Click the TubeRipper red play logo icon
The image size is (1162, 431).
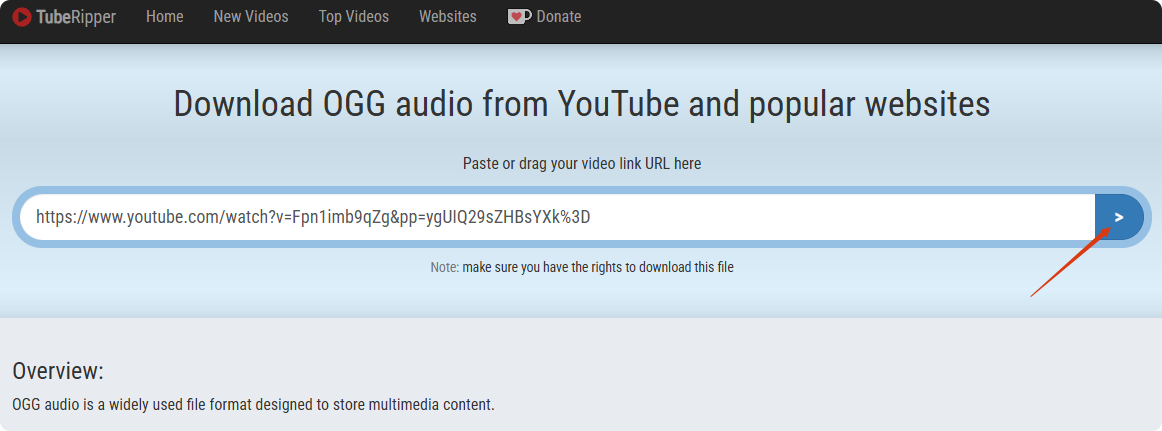point(22,17)
